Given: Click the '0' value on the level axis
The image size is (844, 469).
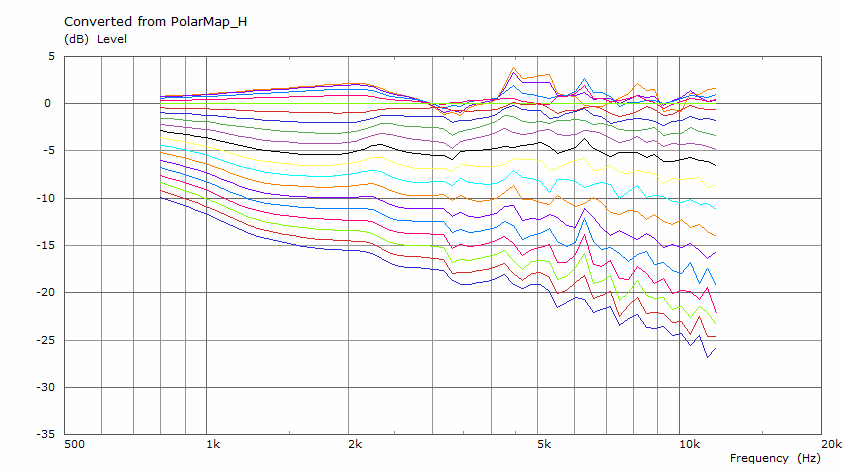Looking at the screenshot, I should tap(47, 103).
